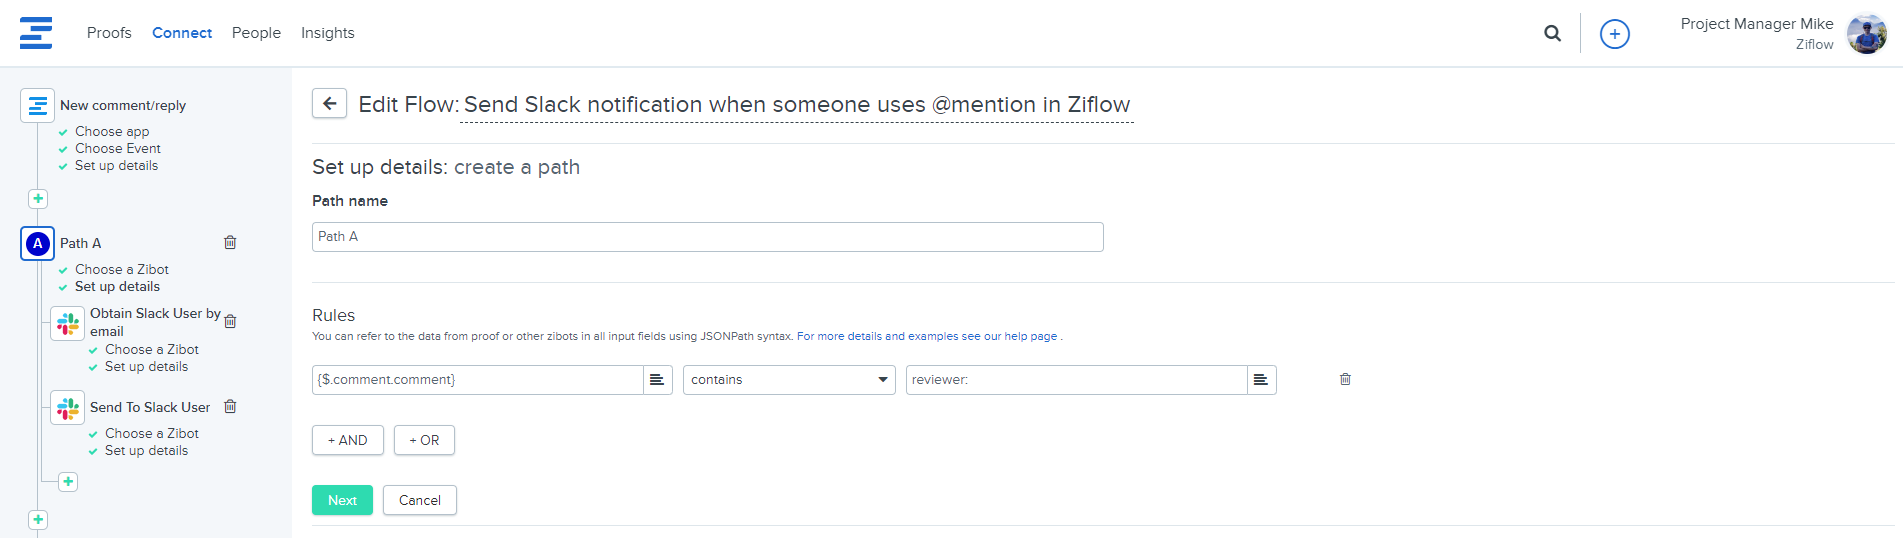Go back using the arrow button
Screen dimensions: 1903x538
point(329,103)
